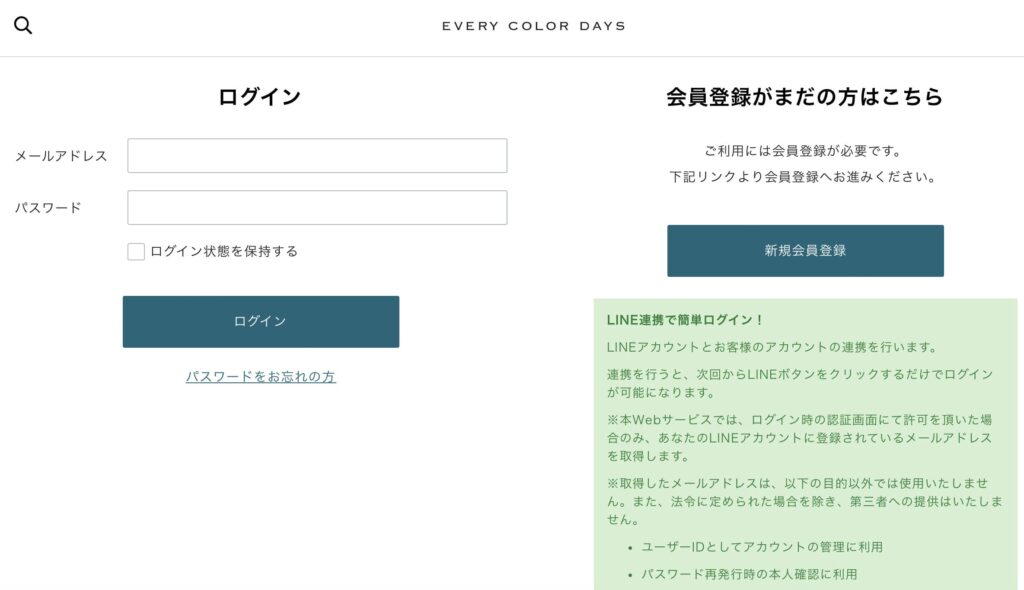Select the ユーザーIDとしてアカウントの管理に利用 bullet
This screenshot has width=1024, height=590.
762,547
